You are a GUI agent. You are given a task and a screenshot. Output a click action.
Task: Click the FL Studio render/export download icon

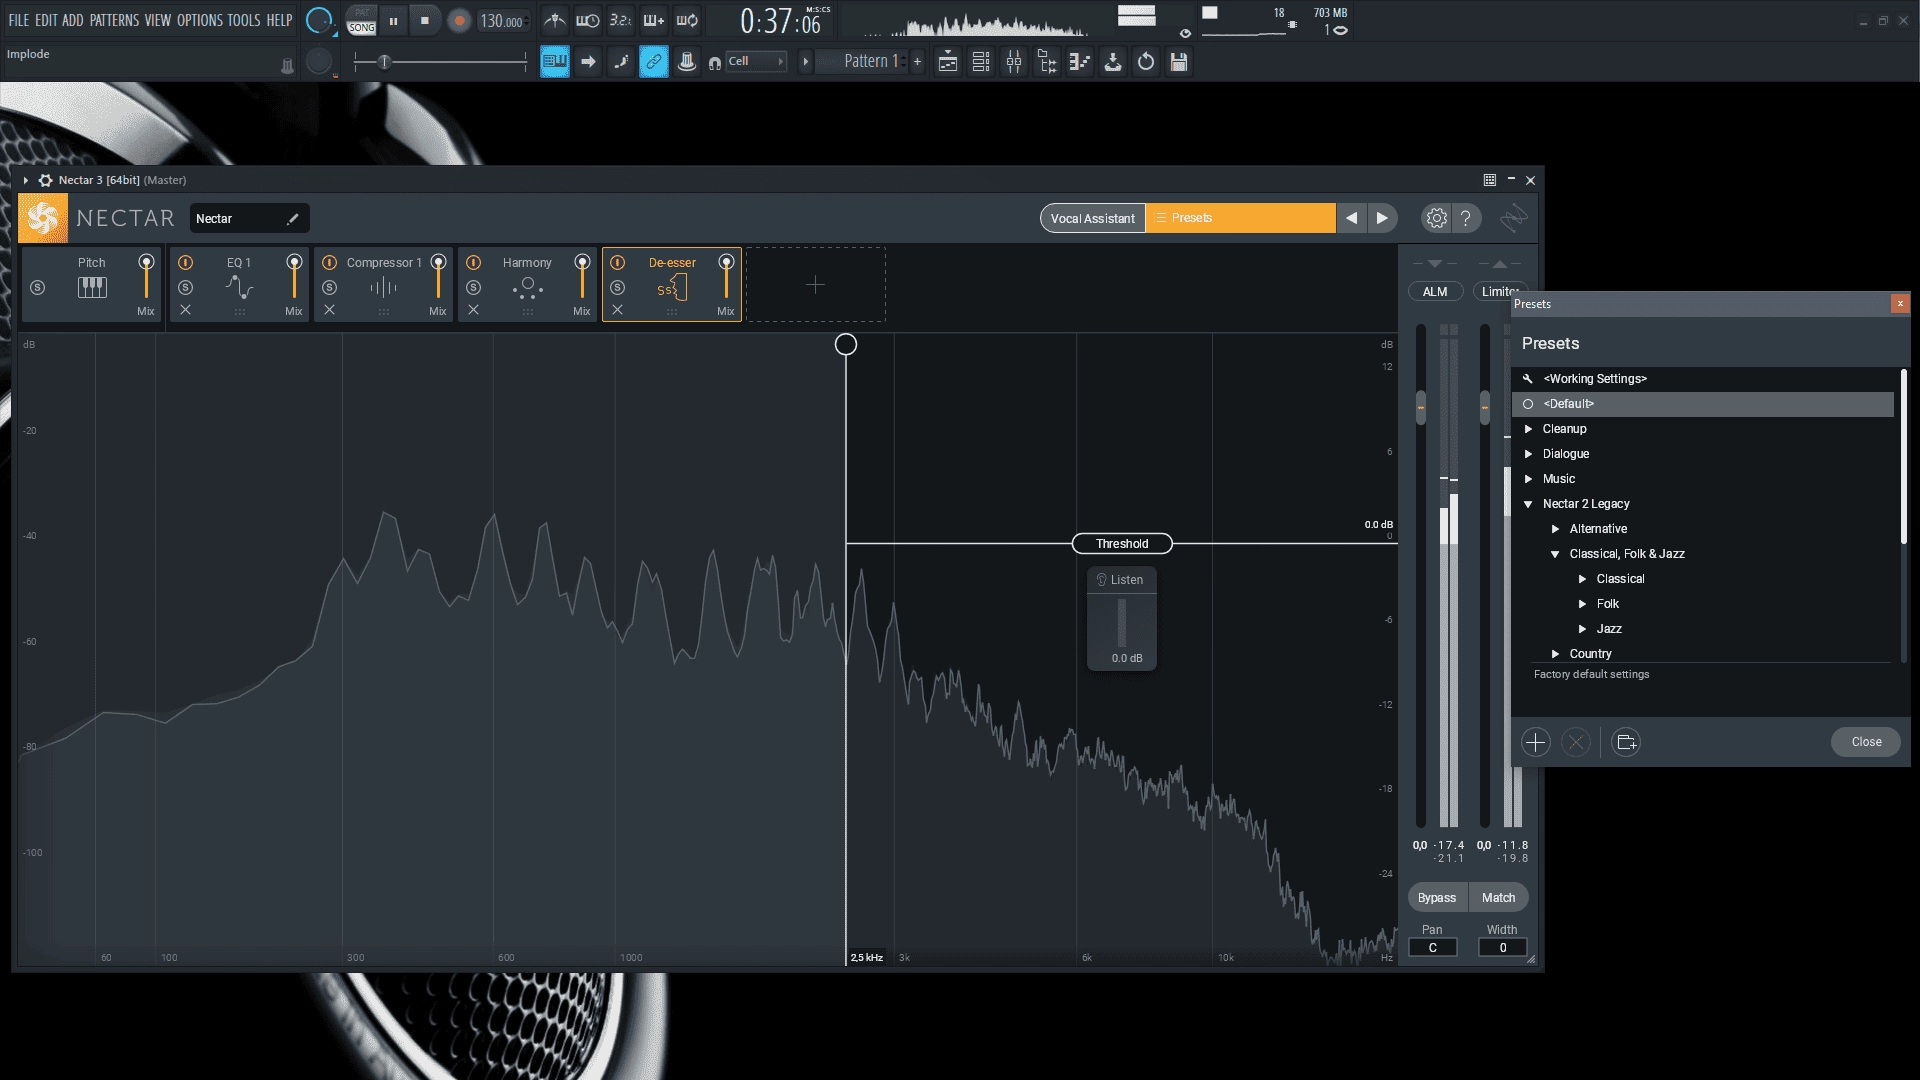click(x=1113, y=62)
